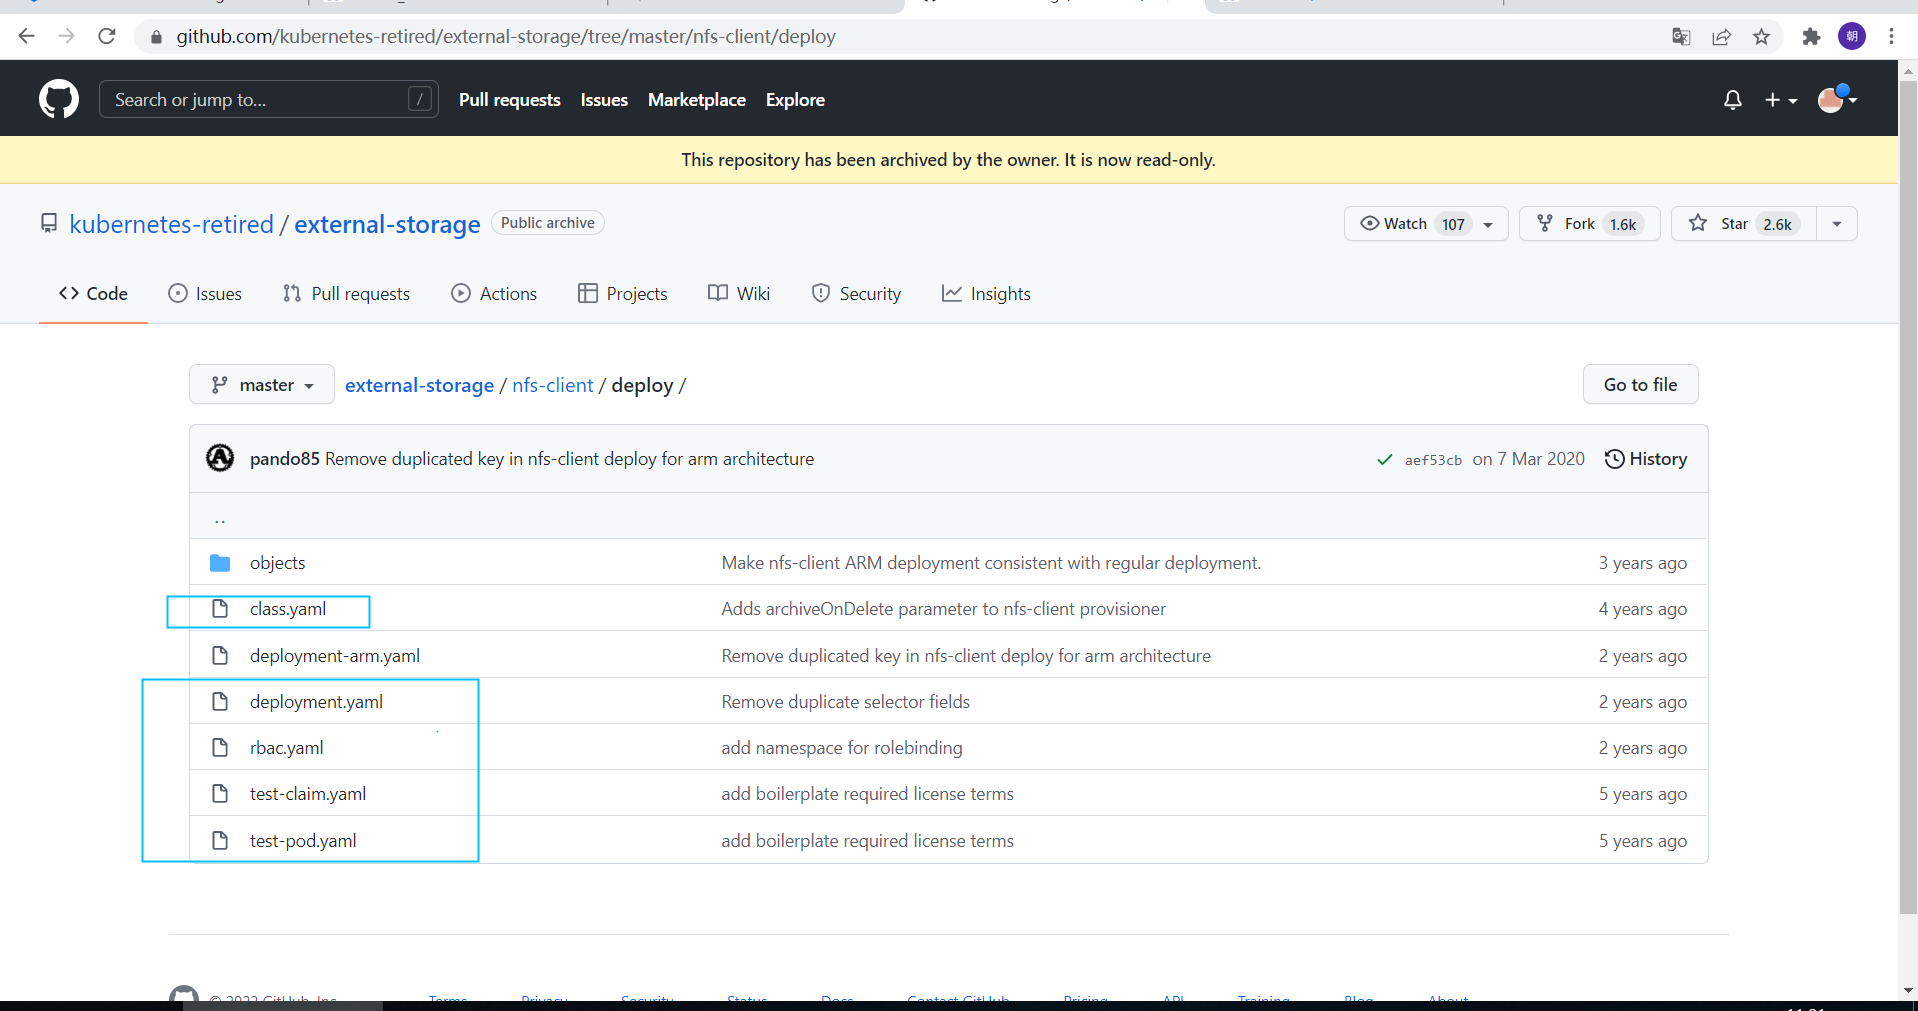Expand the Star lists dropdown arrow
Viewport: 1918px width, 1011px height.
pos(1837,224)
